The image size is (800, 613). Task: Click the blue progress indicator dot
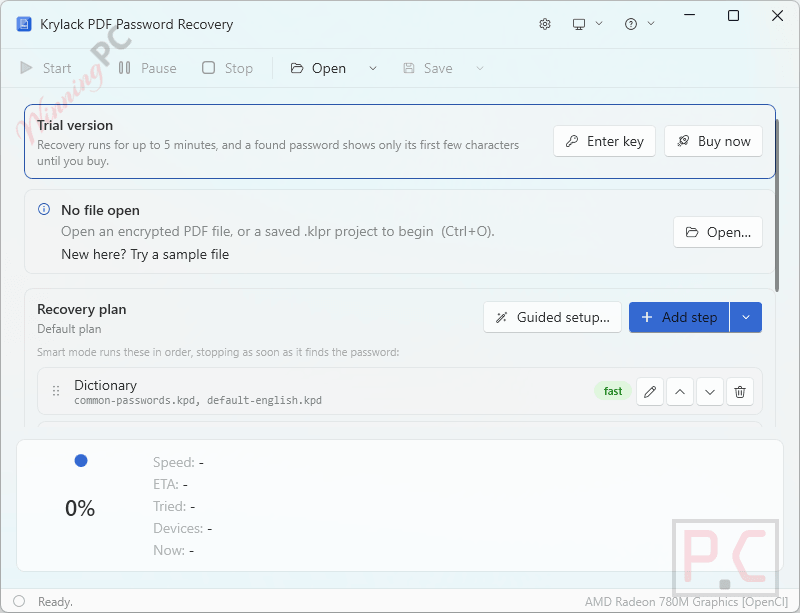coord(81,460)
